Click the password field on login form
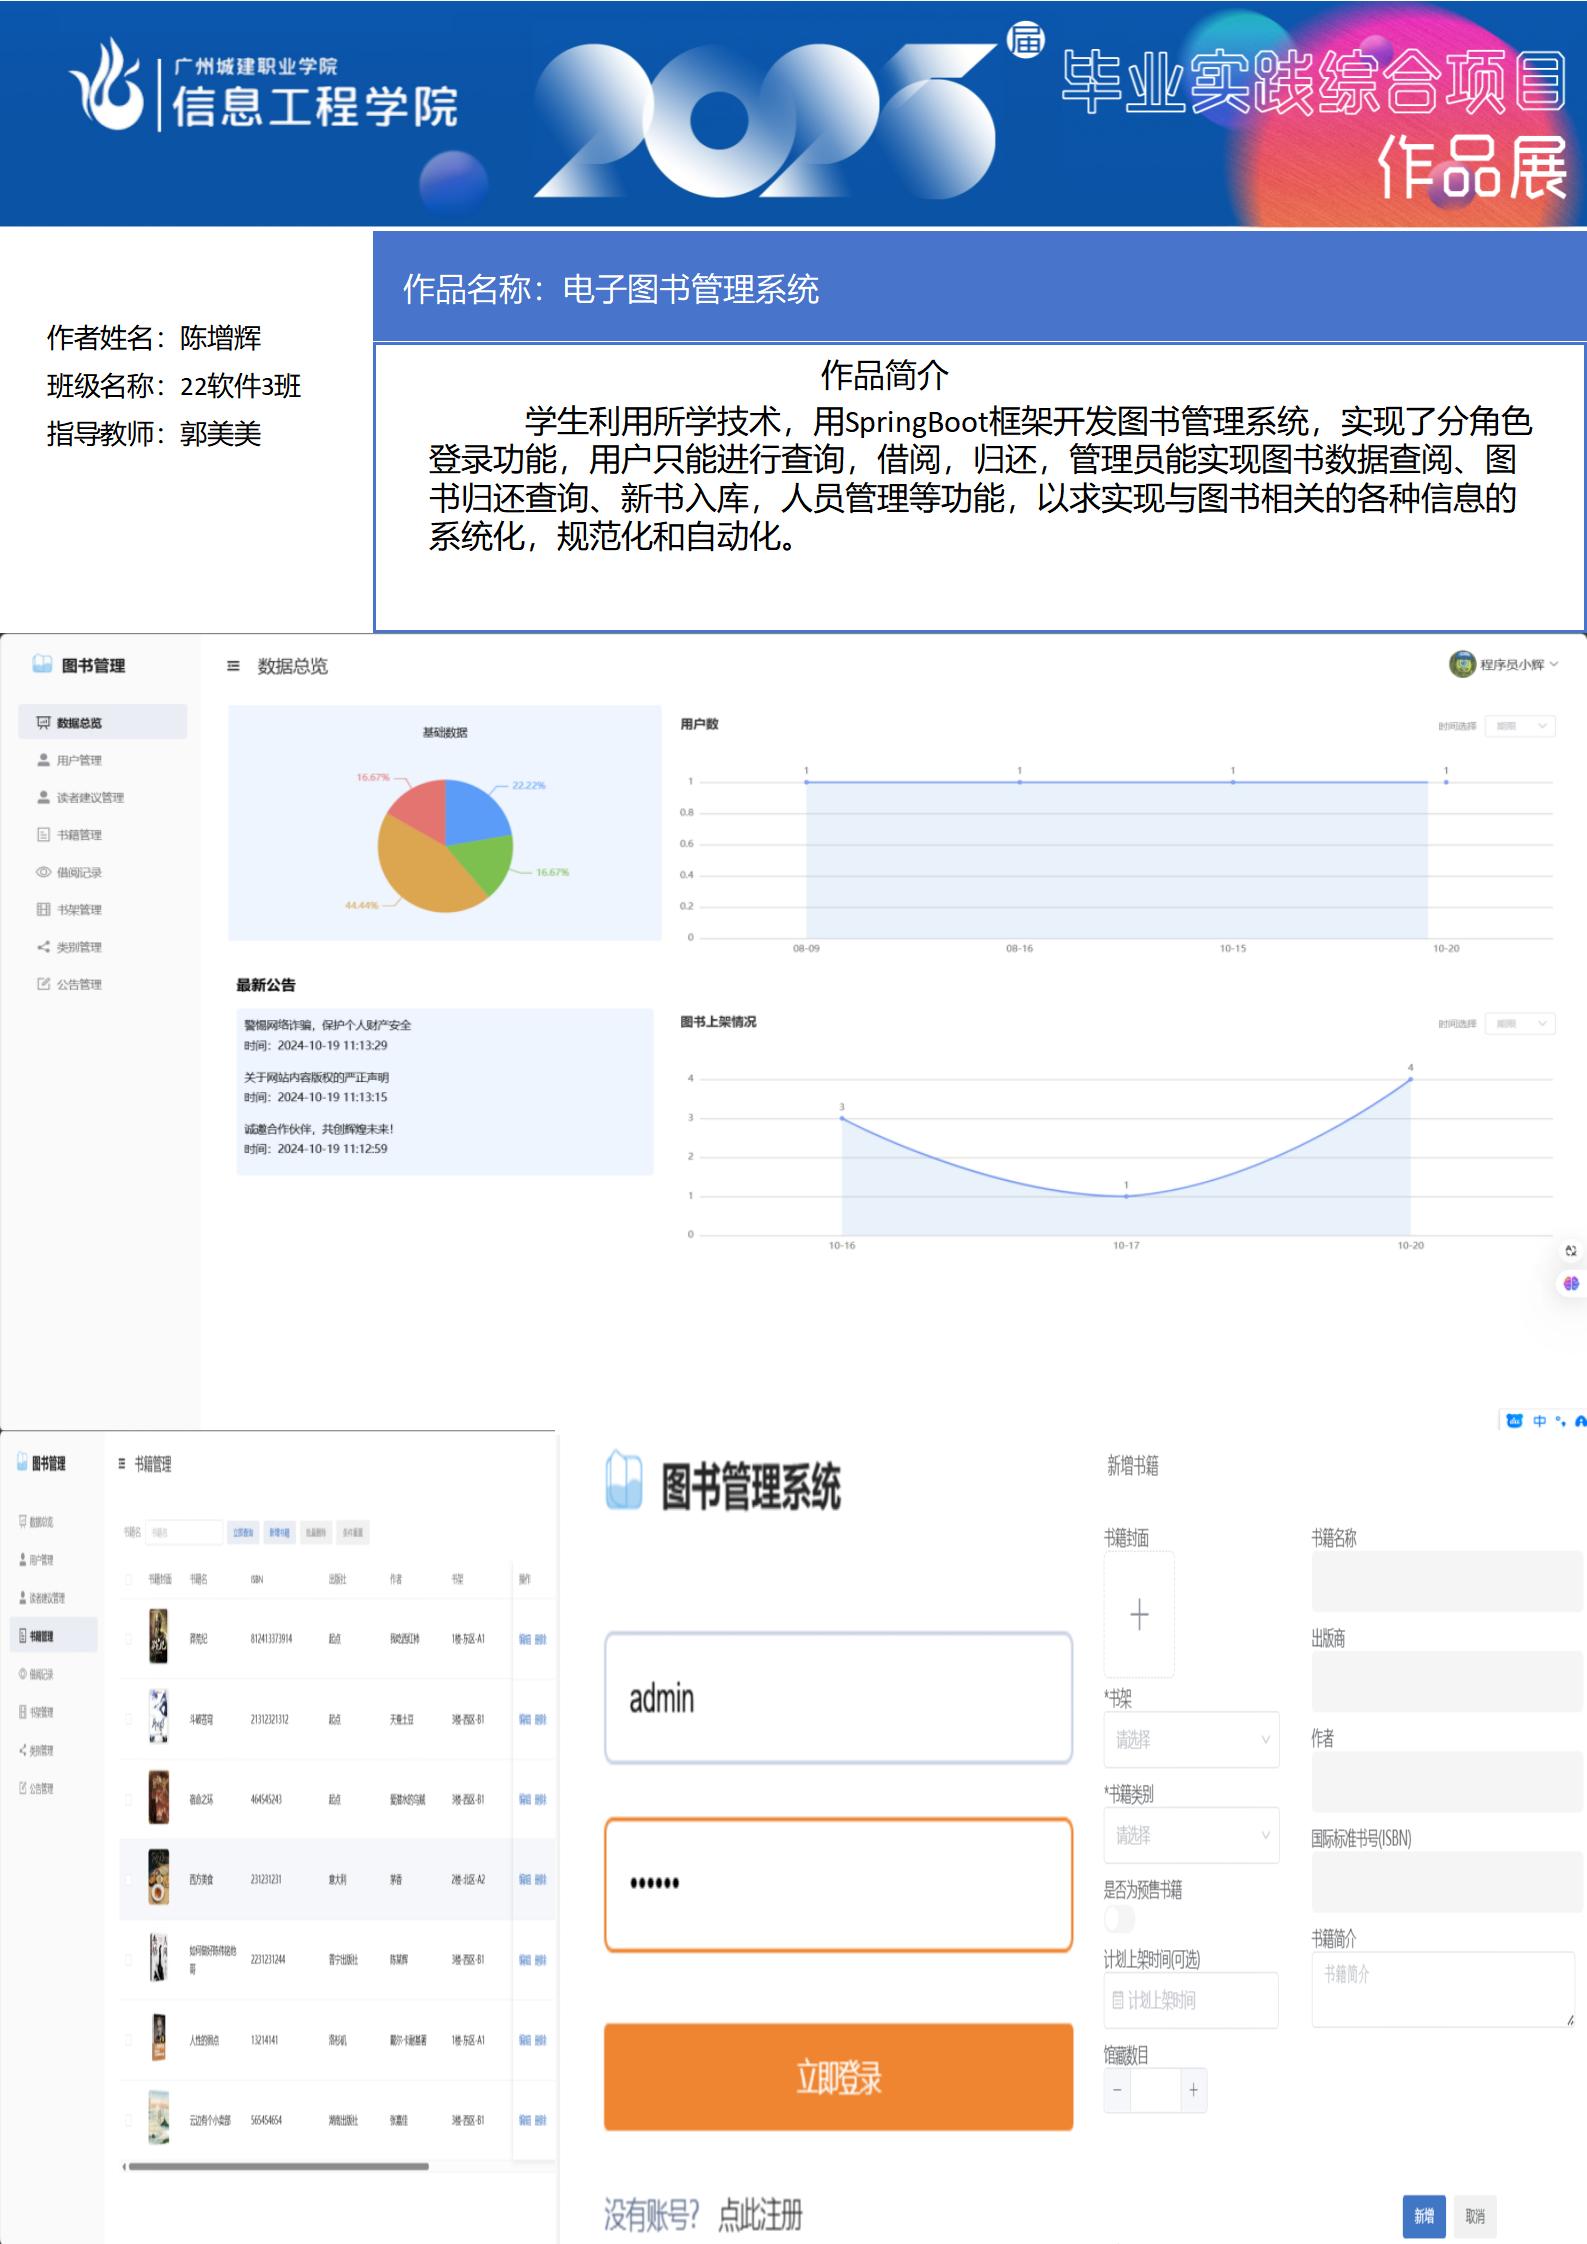The width and height of the screenshot is (1587, 2244). click(x=838, y=1884)
